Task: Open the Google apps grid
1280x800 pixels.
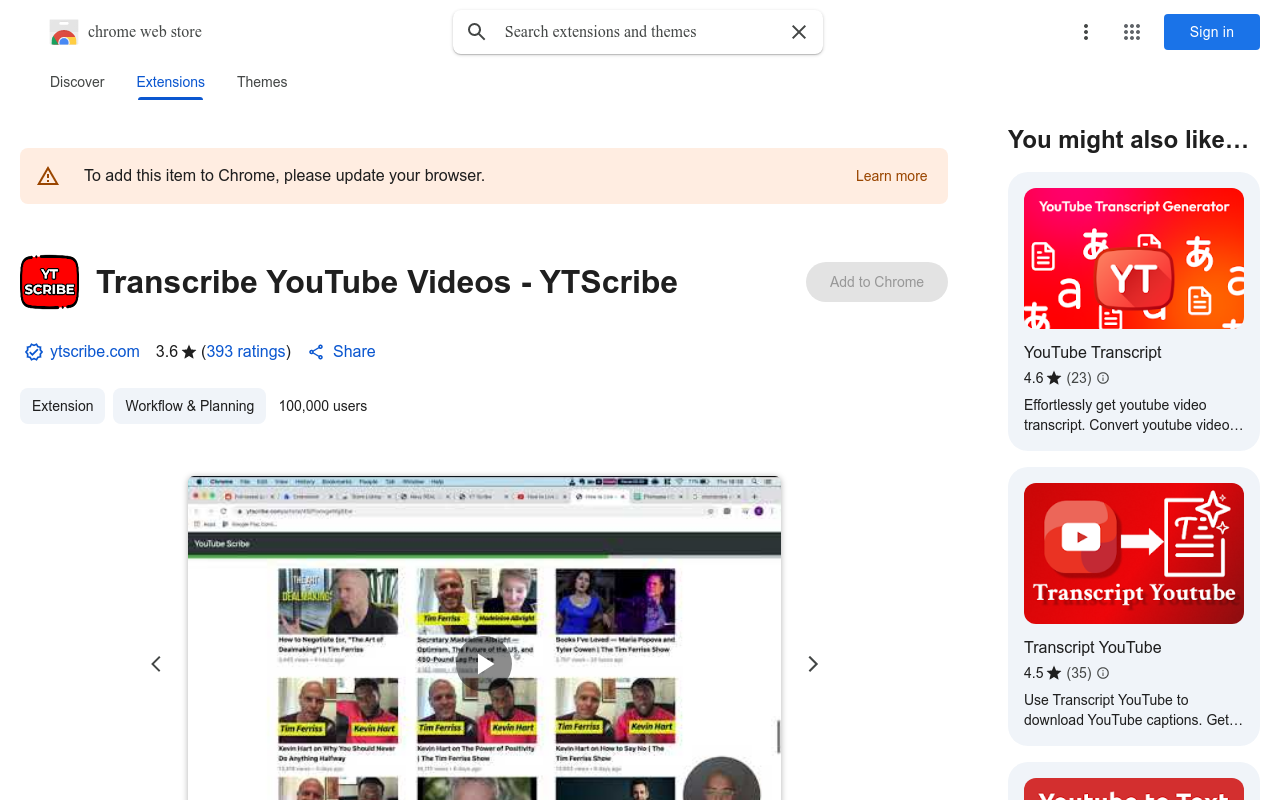Action: (x=1132, y=32)
